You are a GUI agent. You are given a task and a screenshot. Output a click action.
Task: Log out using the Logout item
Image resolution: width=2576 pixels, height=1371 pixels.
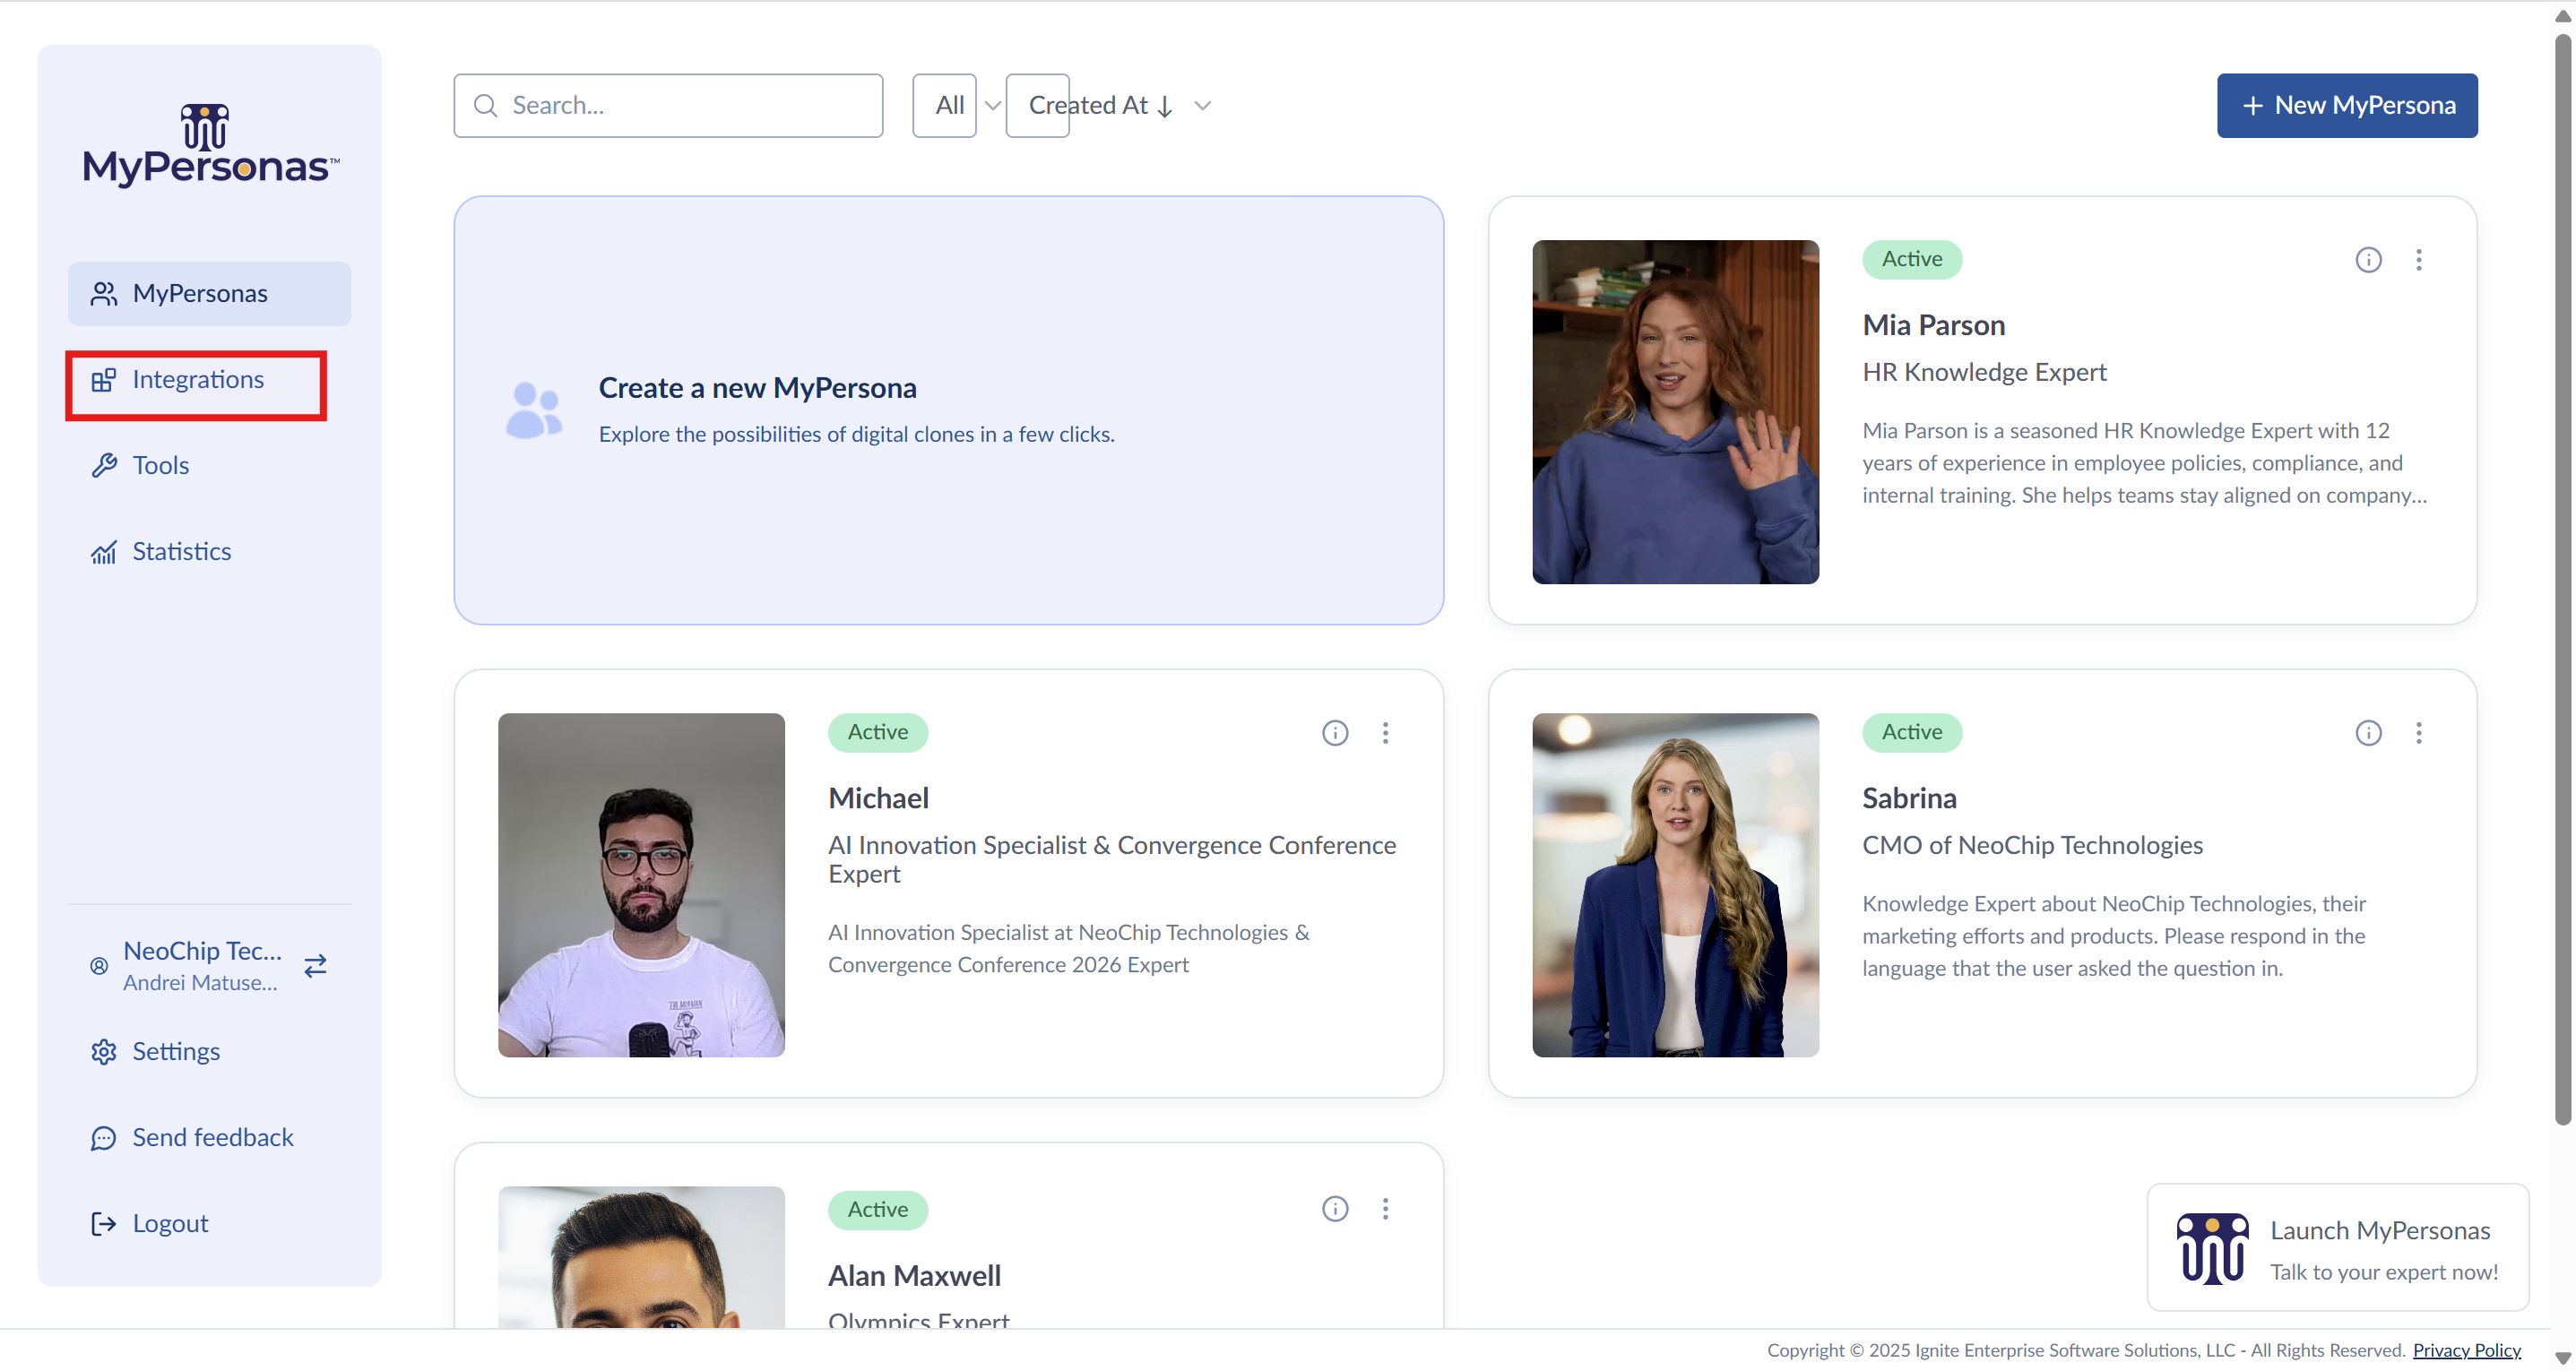(x=209, y=1224)
